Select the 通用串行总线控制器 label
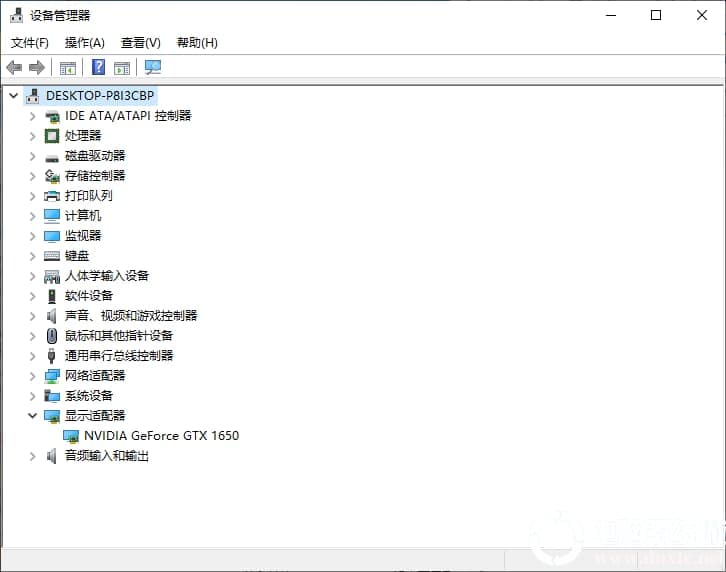This screenshot has height=572, width=726. 119,356
